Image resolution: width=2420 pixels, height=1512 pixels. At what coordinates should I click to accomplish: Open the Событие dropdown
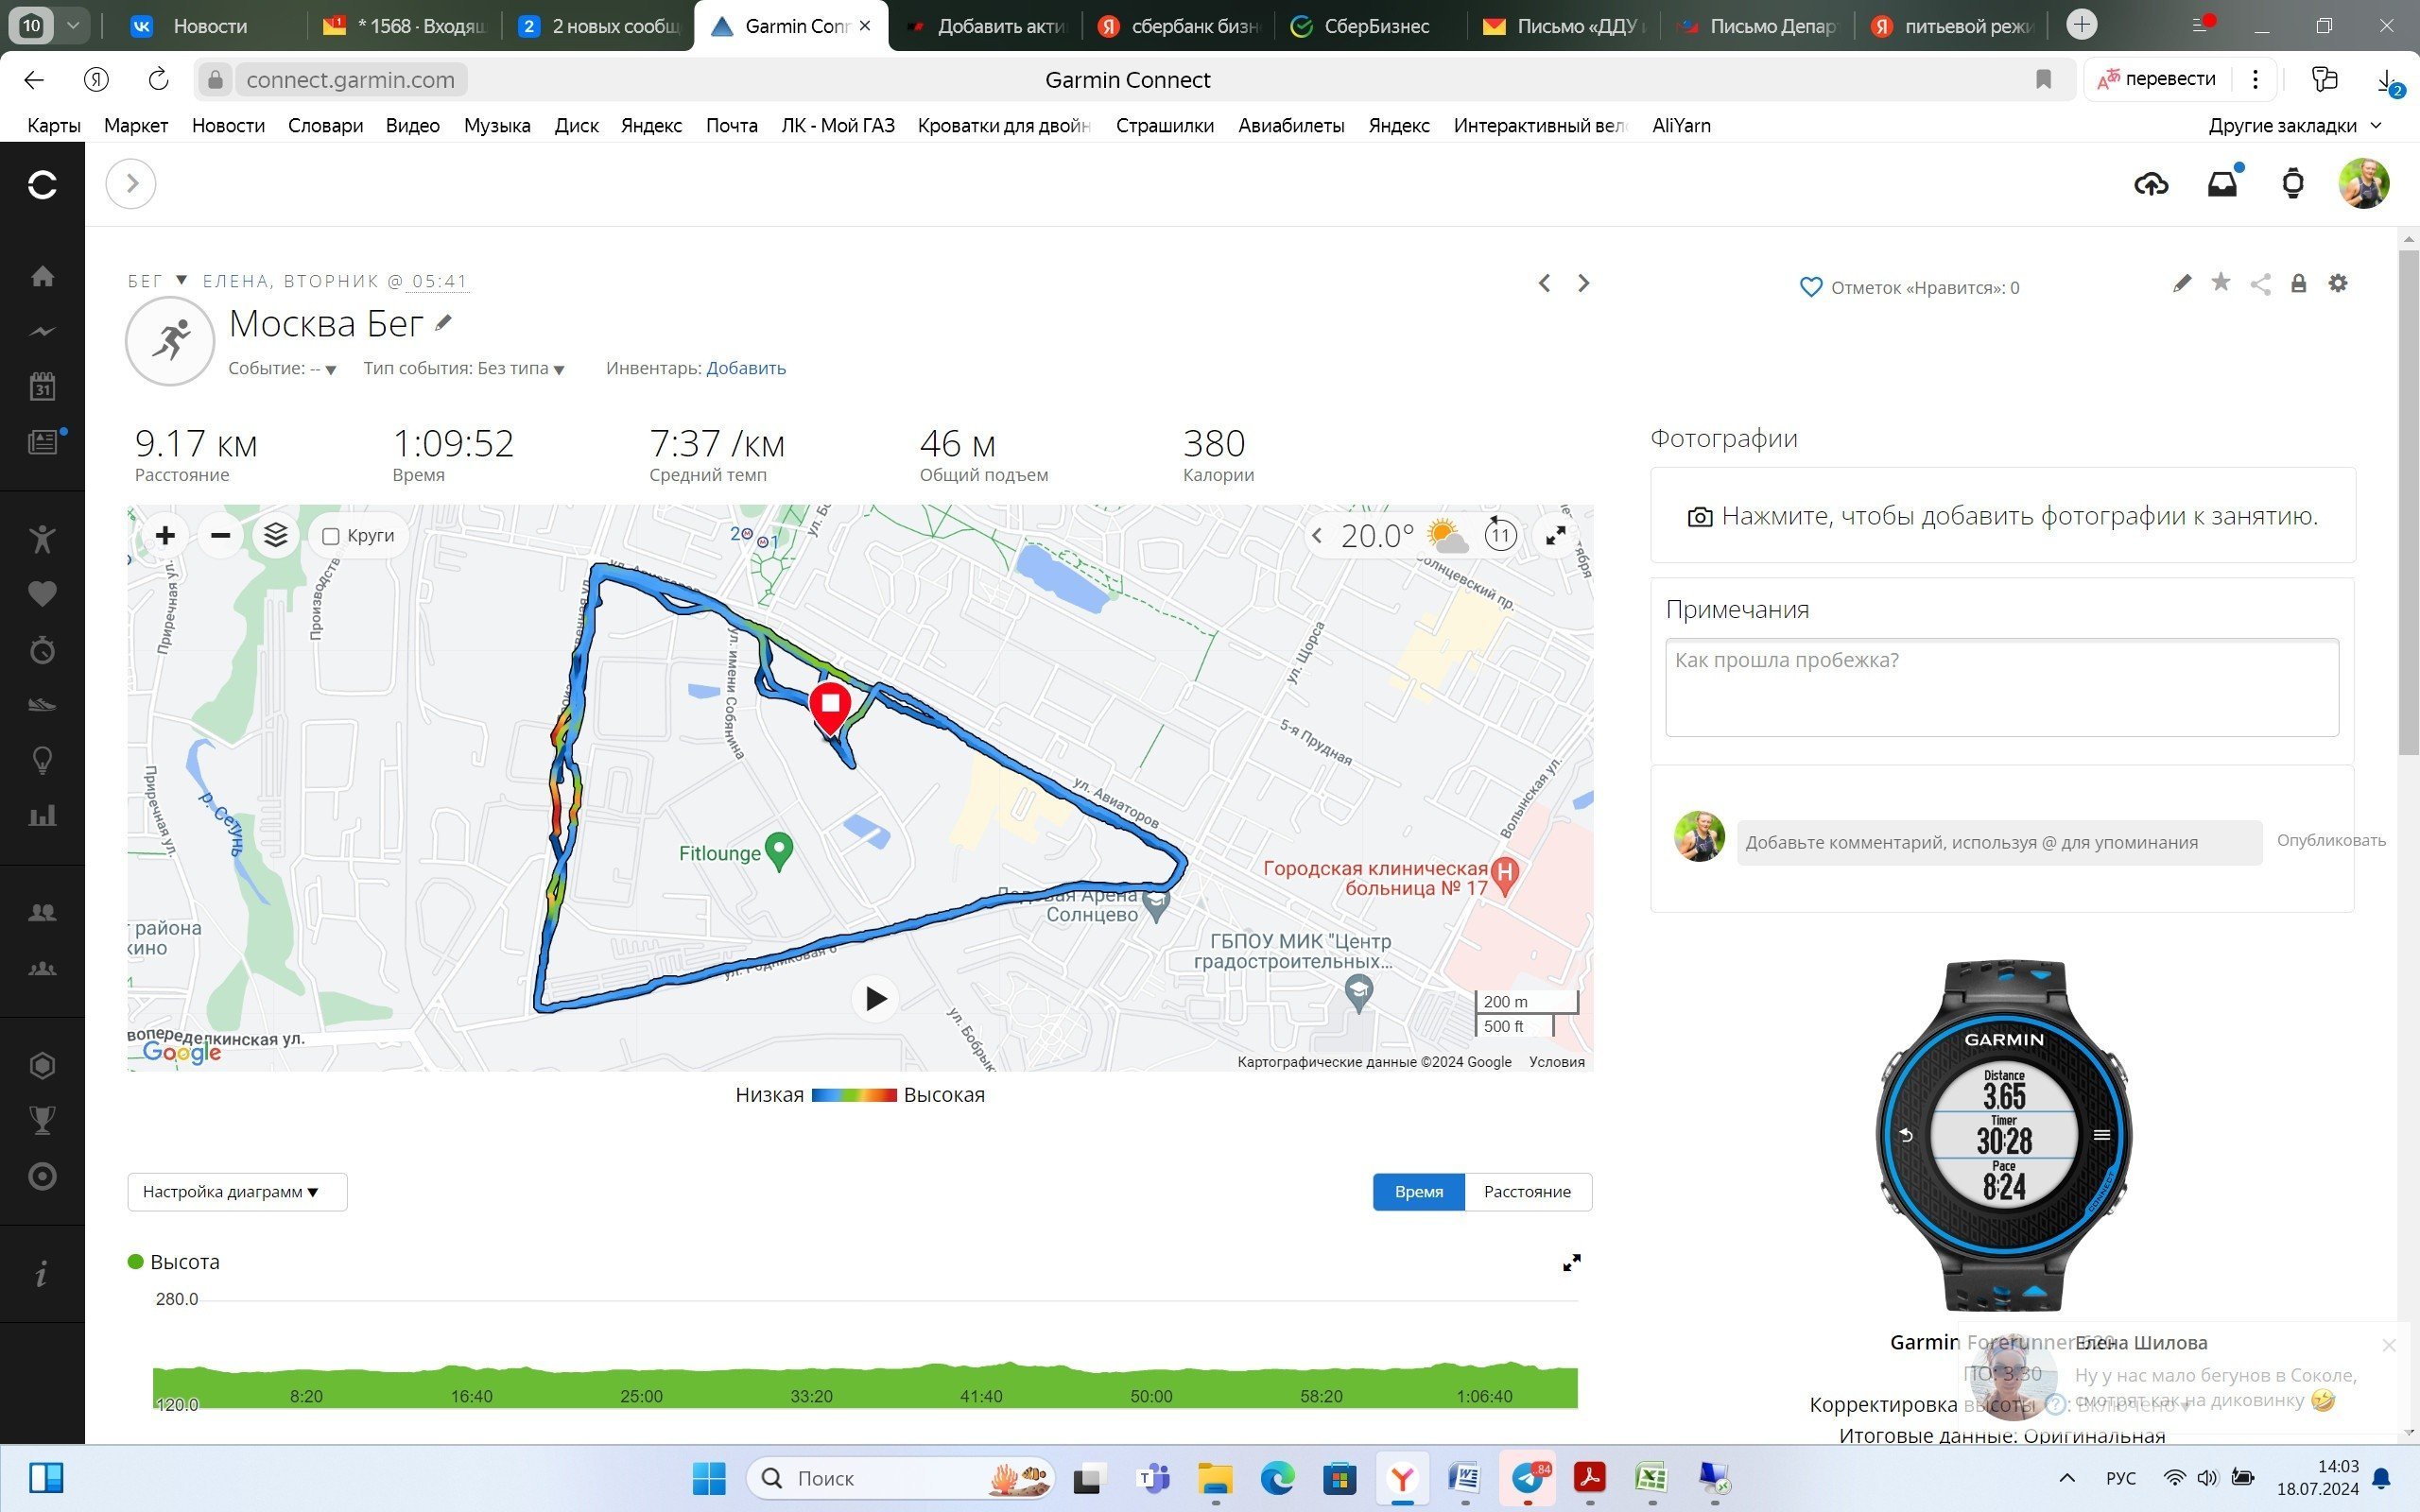[282, 369]
